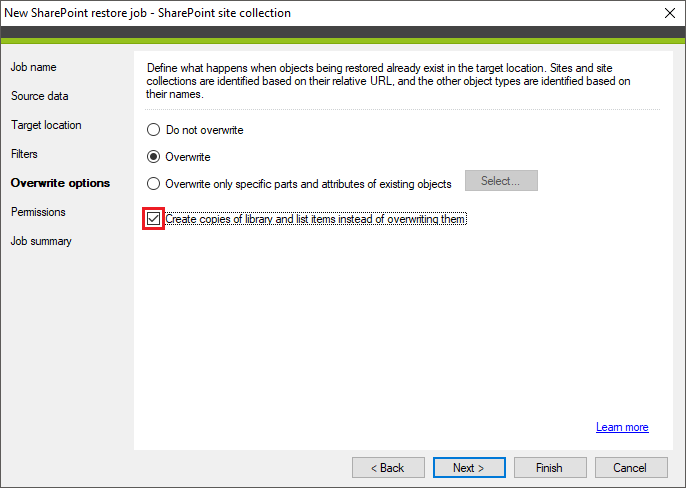Jump to the Permissions step
This screenshot has height=488, width=686.
click(38, 212)
